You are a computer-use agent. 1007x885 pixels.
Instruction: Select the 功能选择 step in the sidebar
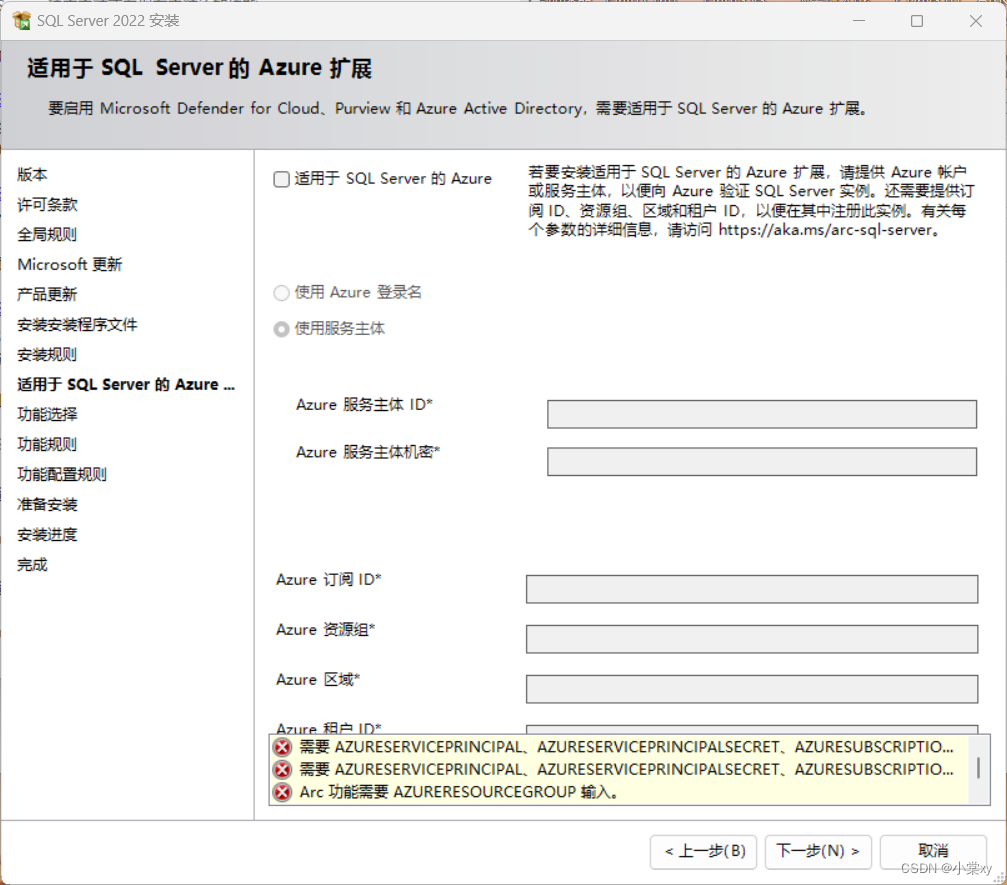[47, 414]
